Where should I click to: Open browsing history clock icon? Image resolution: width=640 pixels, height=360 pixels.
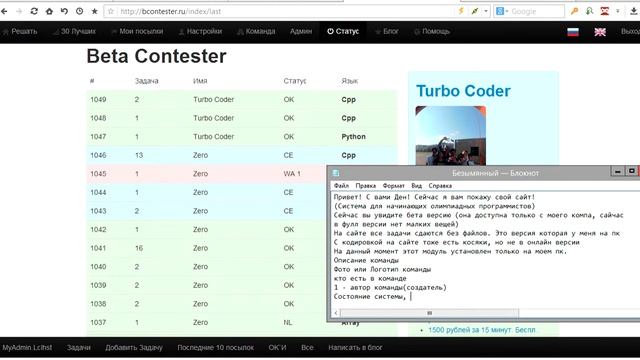(79, 11)
